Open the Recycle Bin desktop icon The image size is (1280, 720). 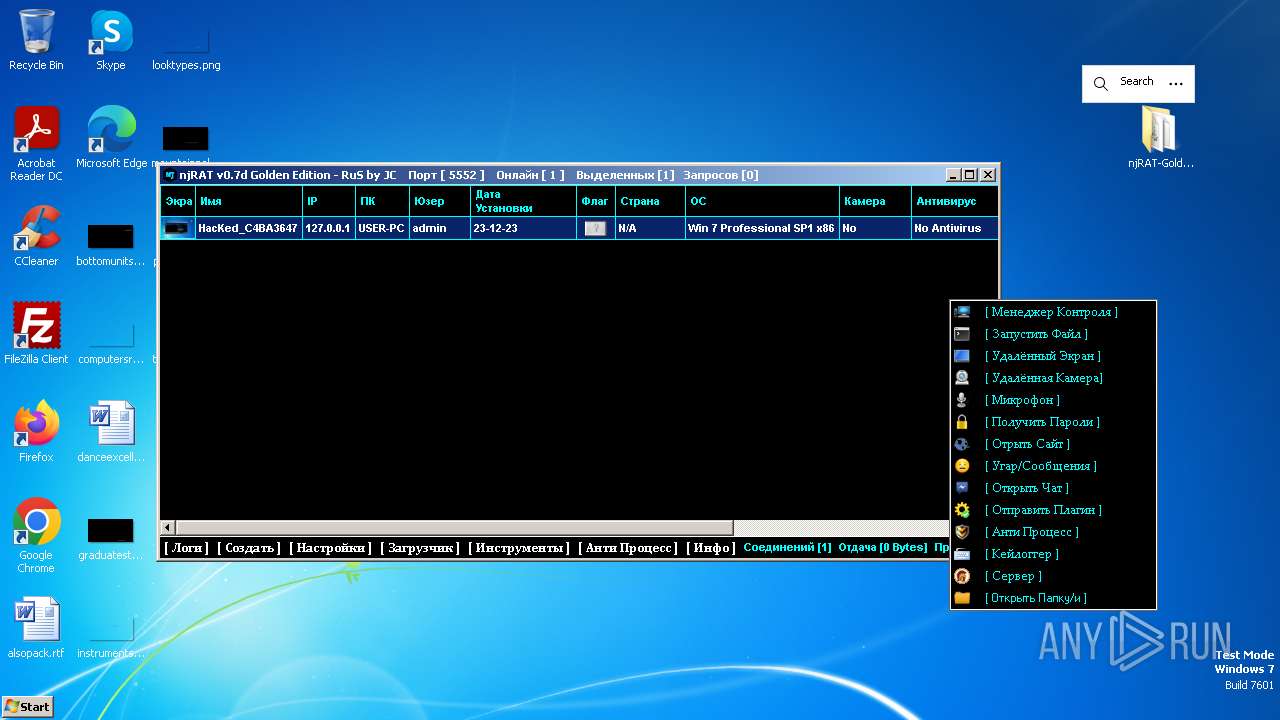coord(36,40)
